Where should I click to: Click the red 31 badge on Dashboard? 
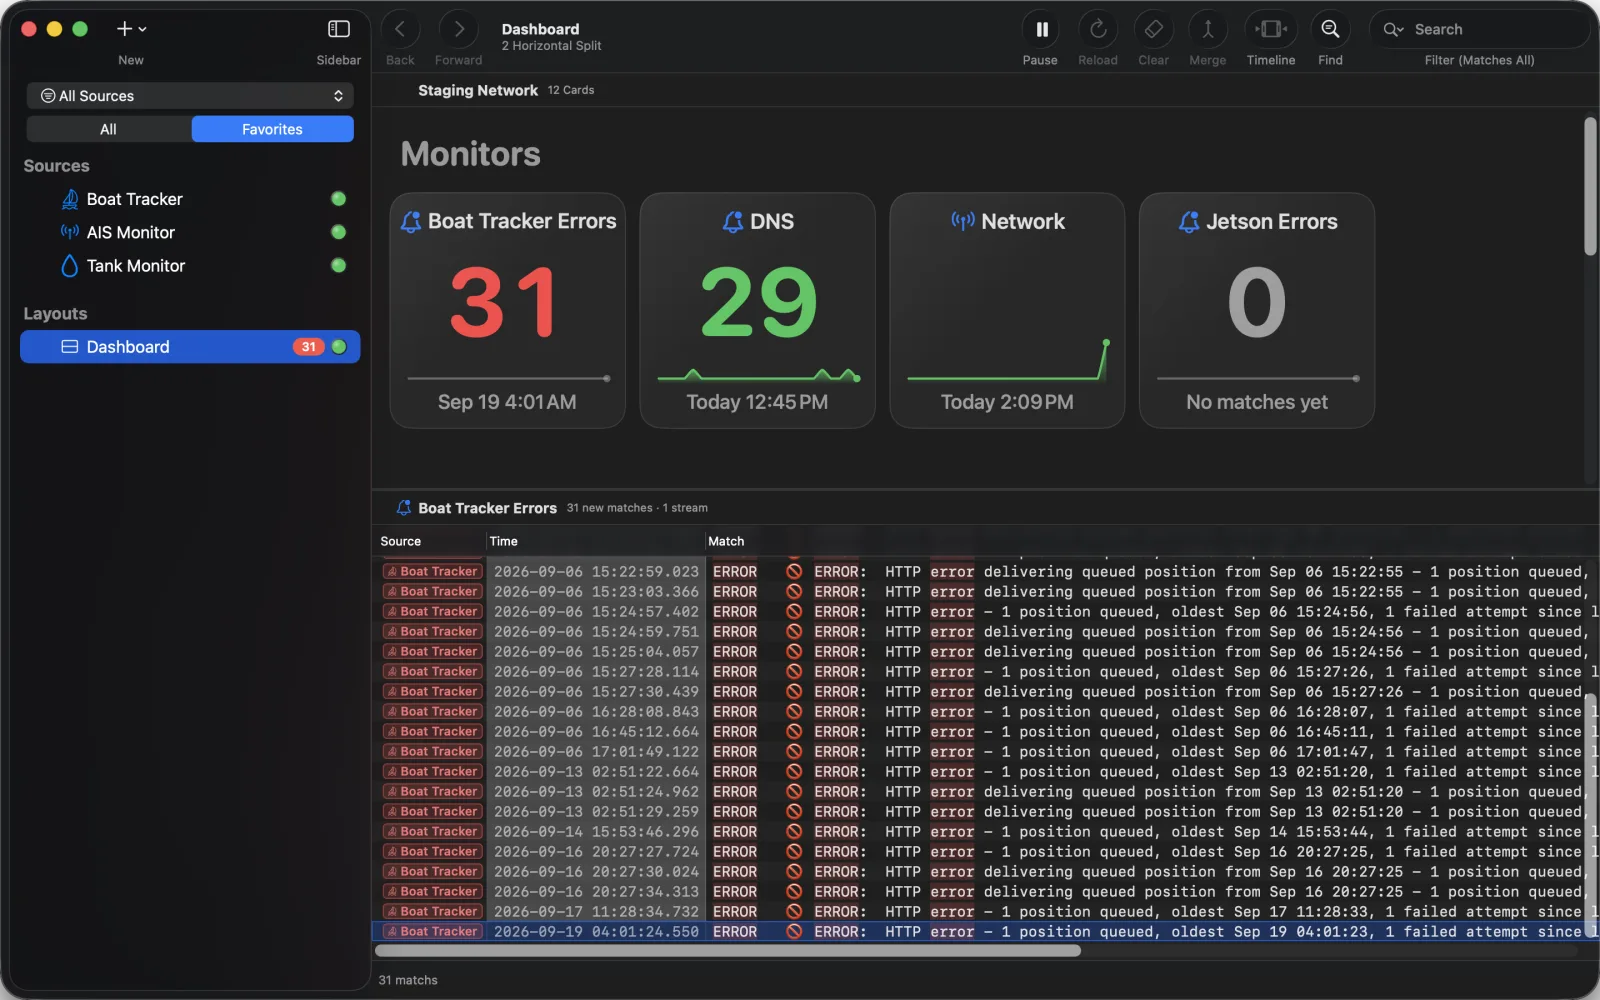308,347
